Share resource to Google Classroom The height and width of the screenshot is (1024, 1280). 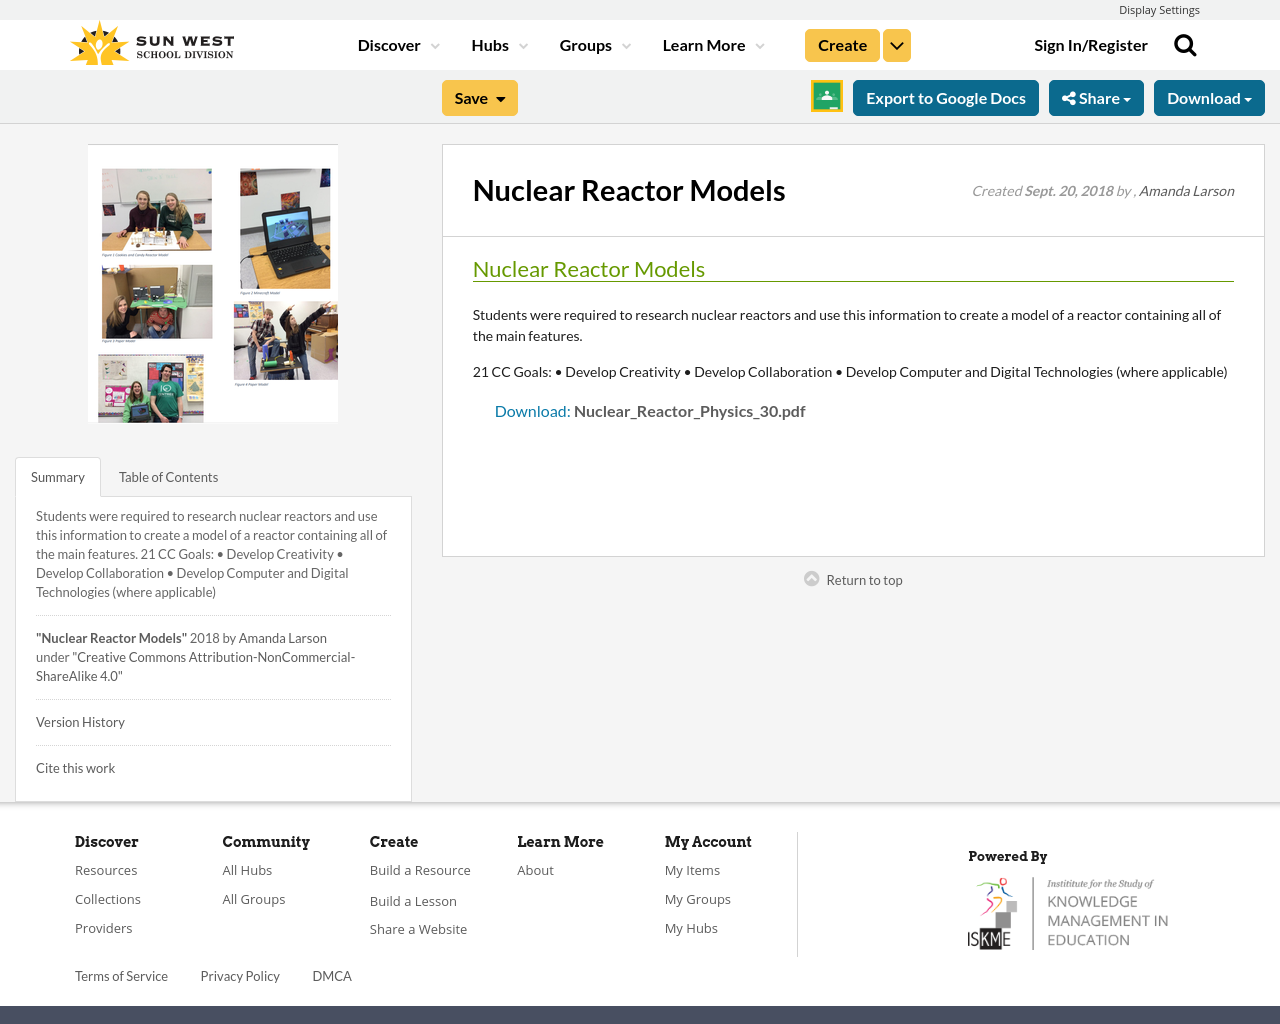click(x=825, y=95)
